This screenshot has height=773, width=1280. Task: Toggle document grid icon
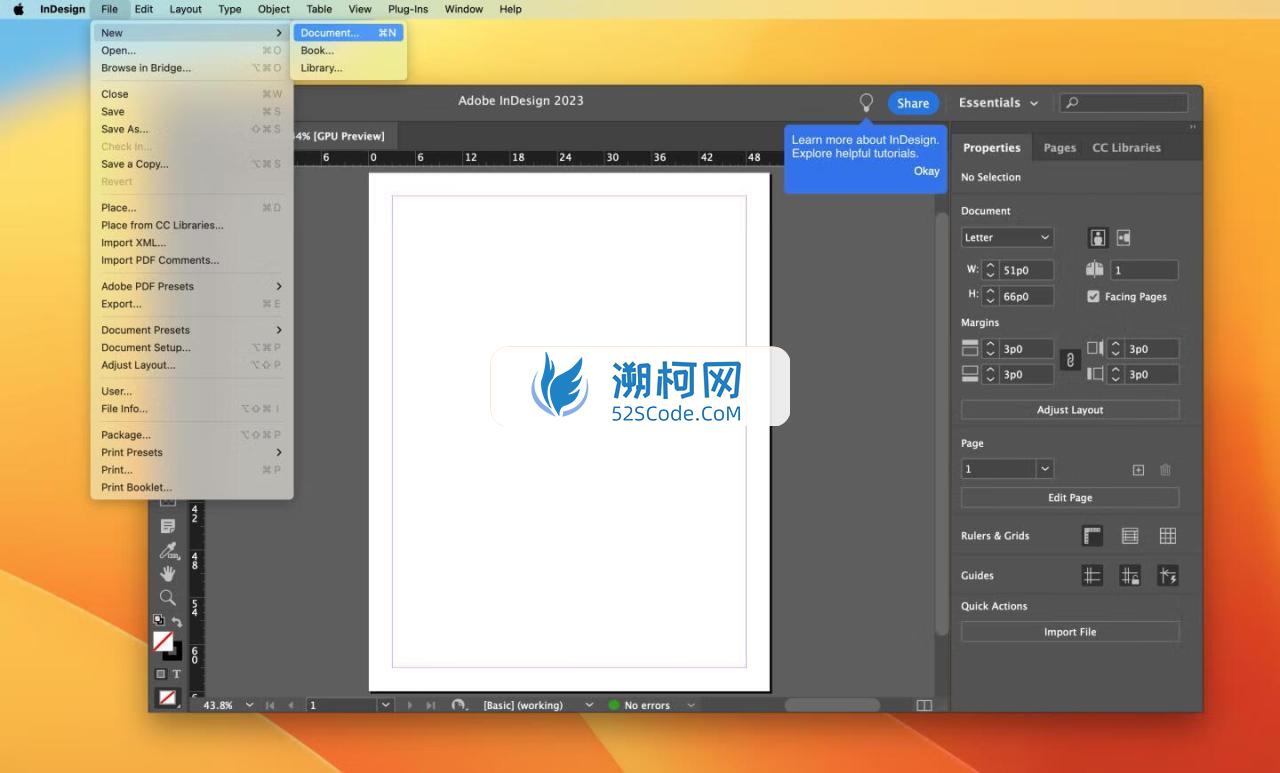[x=1168, y=536]
